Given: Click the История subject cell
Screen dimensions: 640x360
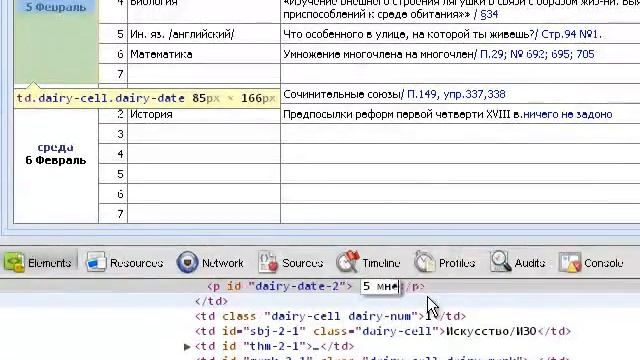Looking at the screenshot, I should 204,114.
